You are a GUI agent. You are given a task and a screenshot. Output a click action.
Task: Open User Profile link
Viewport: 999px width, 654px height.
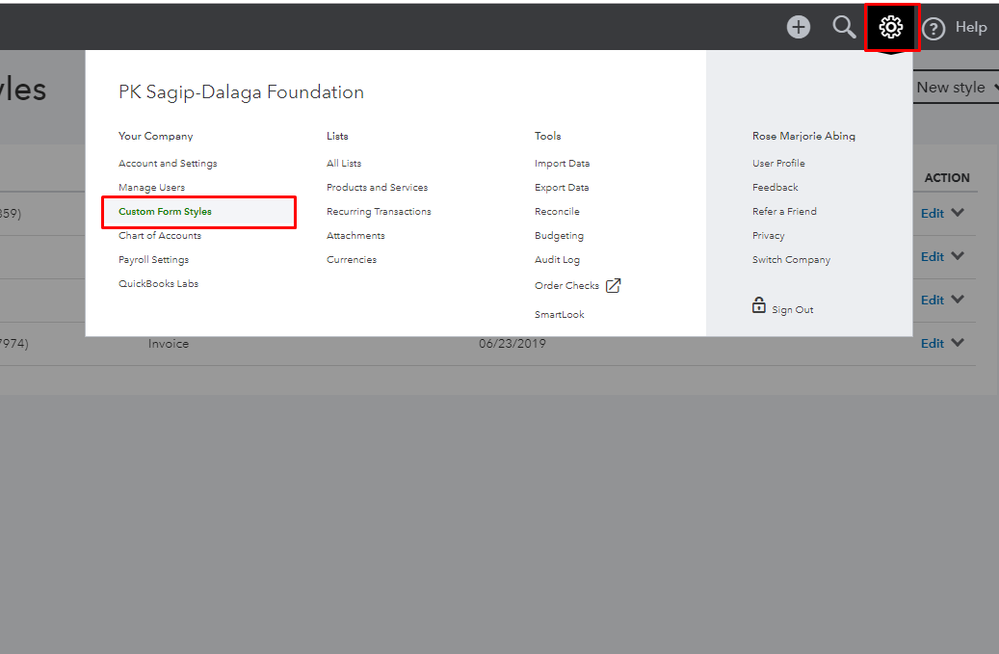(778, 164)
